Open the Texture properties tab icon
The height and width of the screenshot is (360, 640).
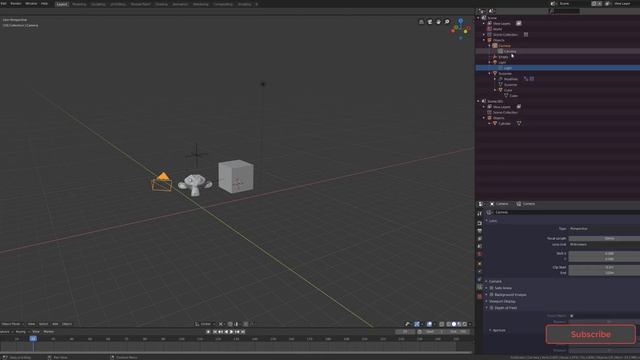[480, 296]
